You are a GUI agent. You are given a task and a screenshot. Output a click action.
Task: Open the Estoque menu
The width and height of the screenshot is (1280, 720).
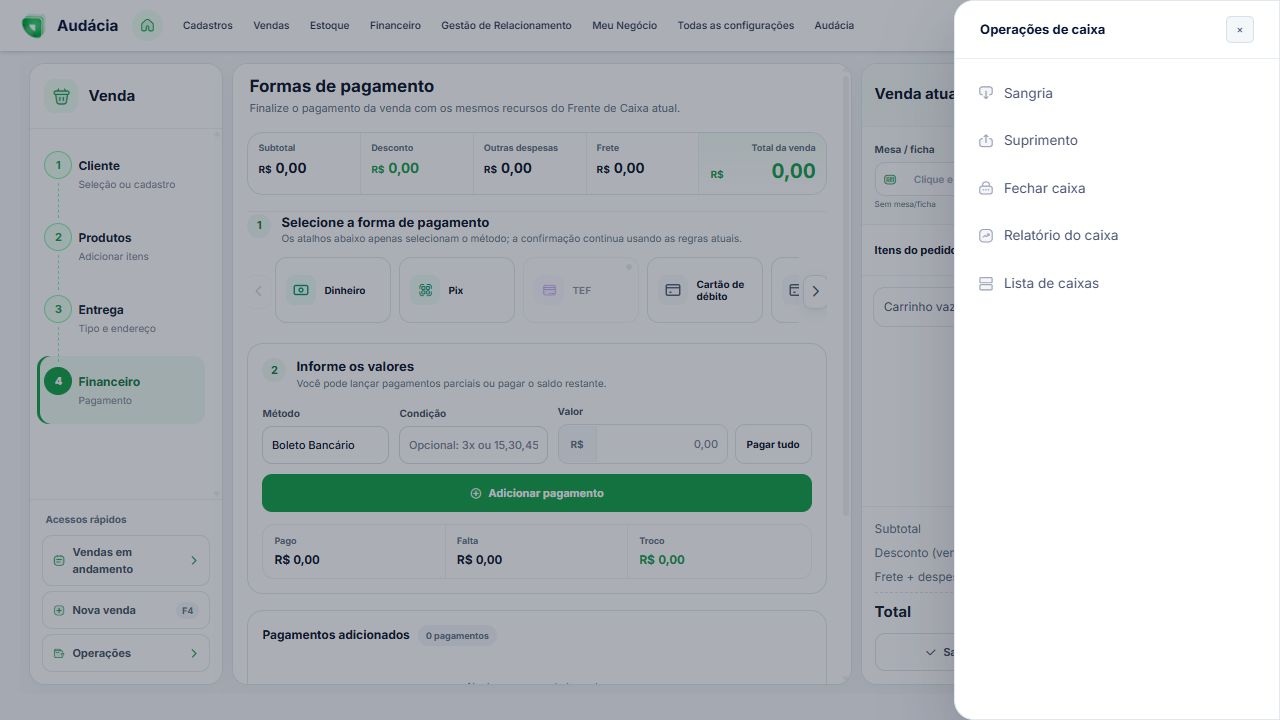(330, 25)
